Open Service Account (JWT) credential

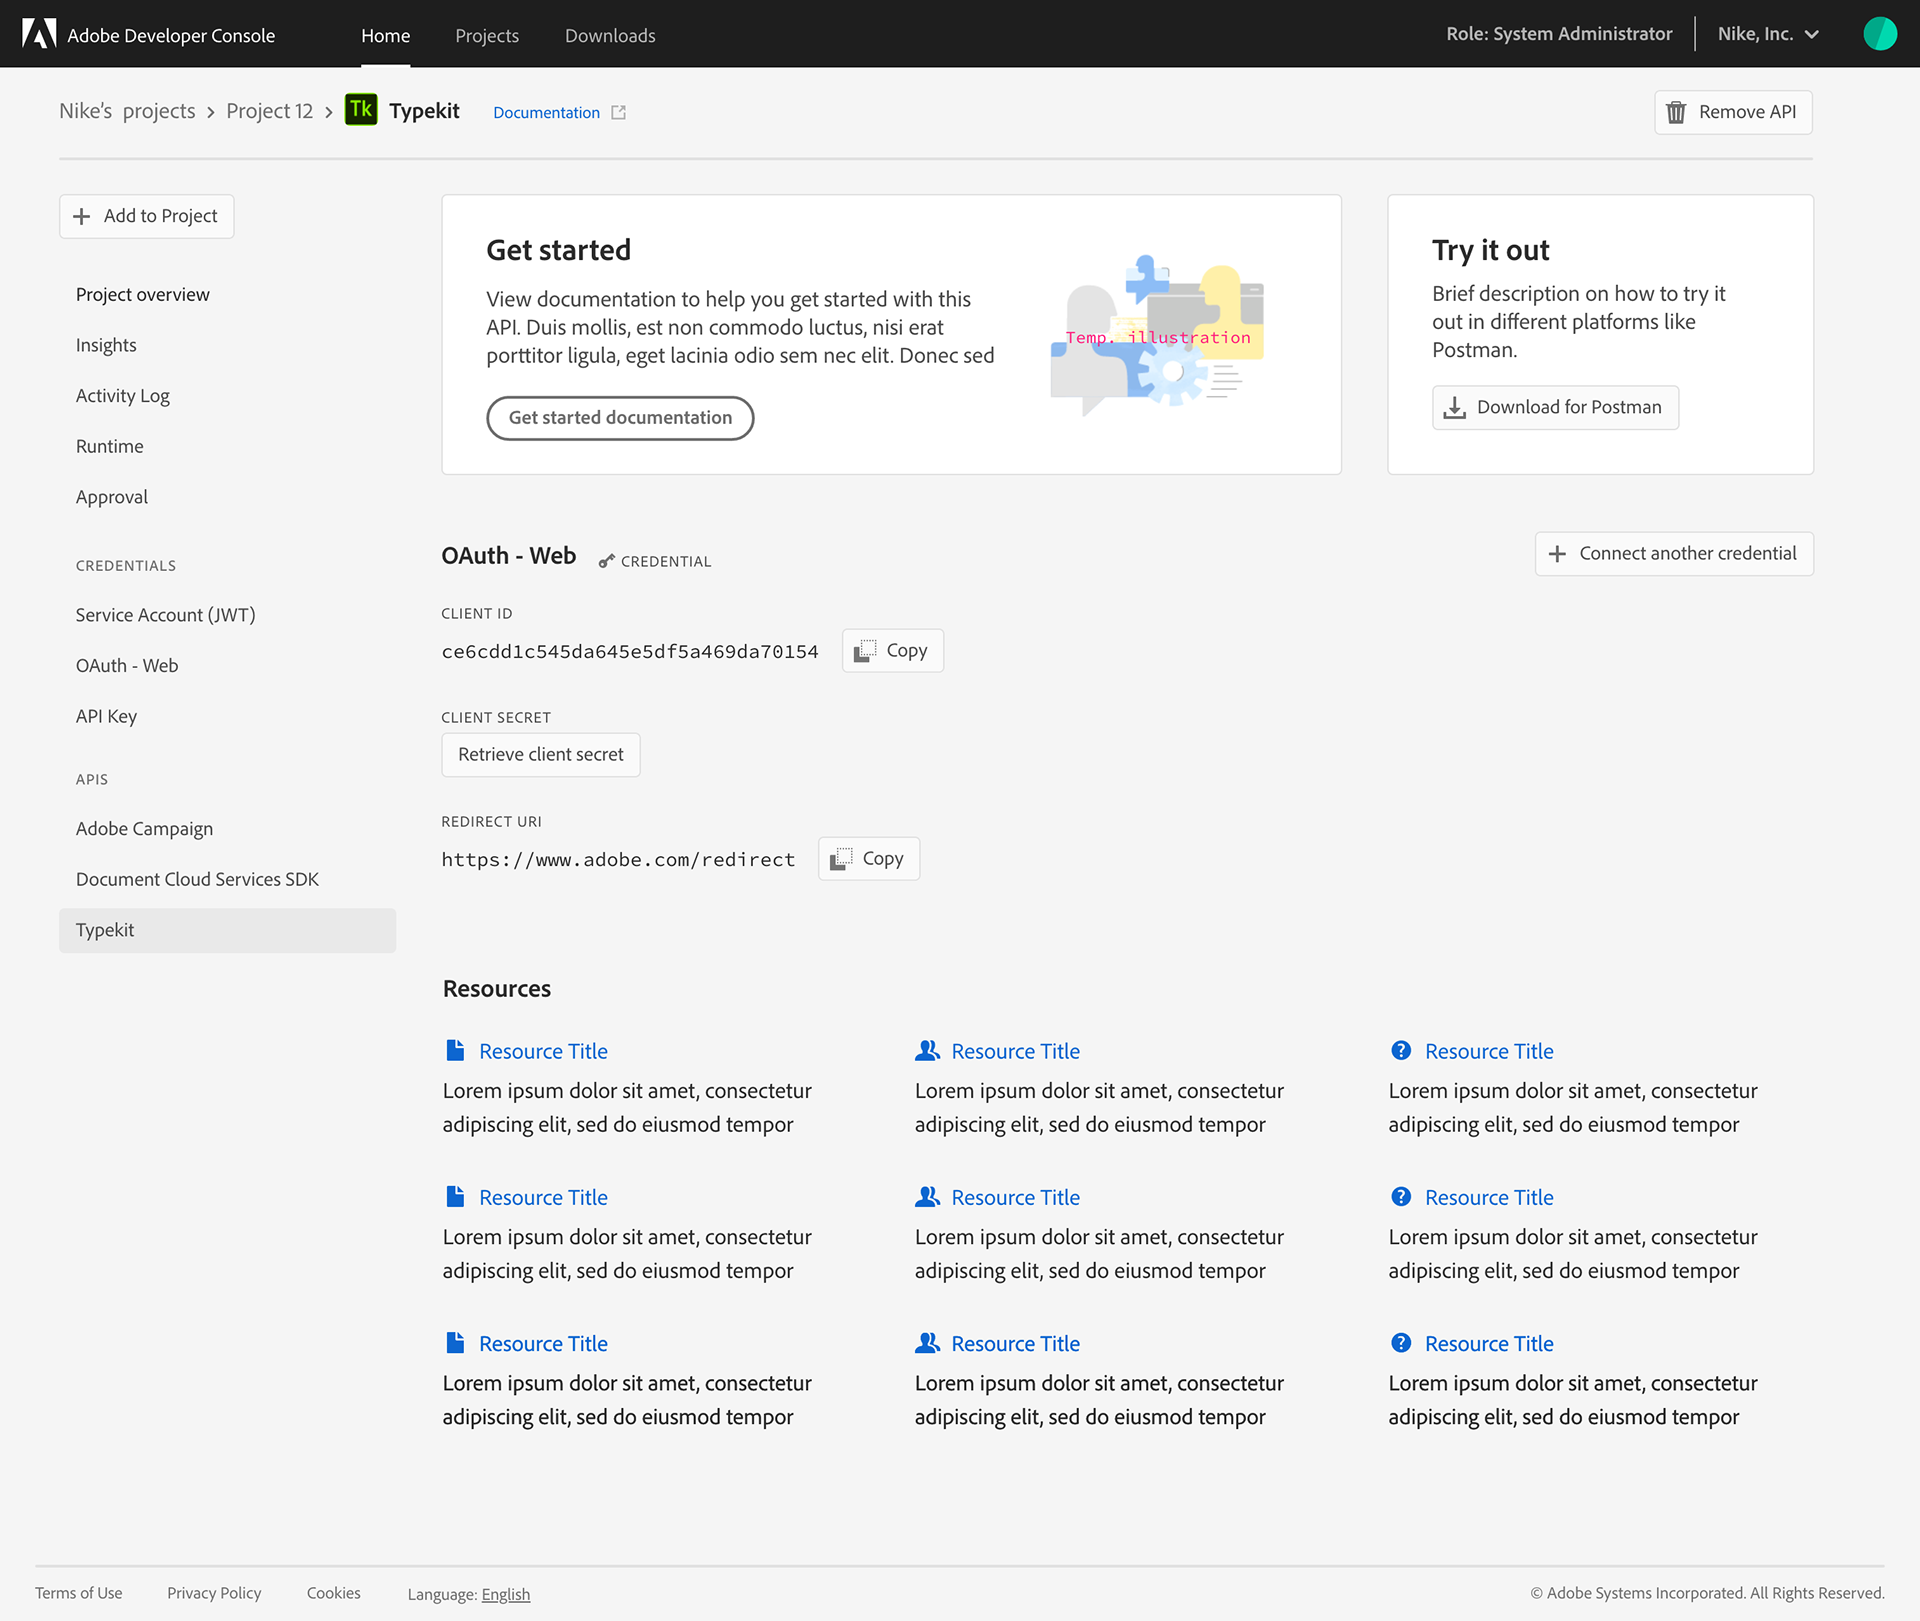pos(165,615)
